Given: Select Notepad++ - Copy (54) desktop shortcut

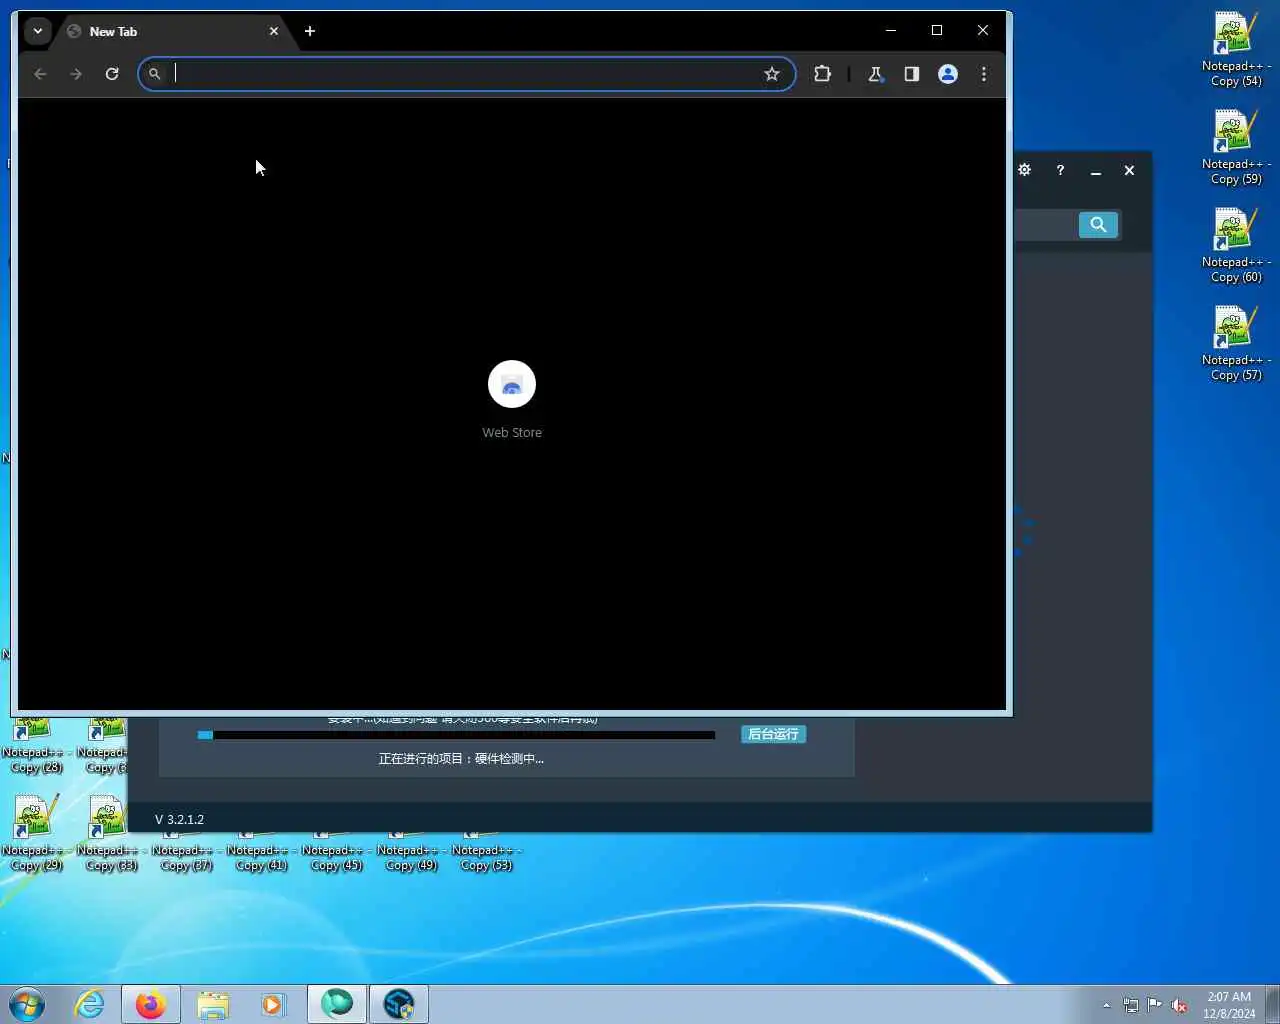Looking at the screenshot, I should [x=1236, y=50].
